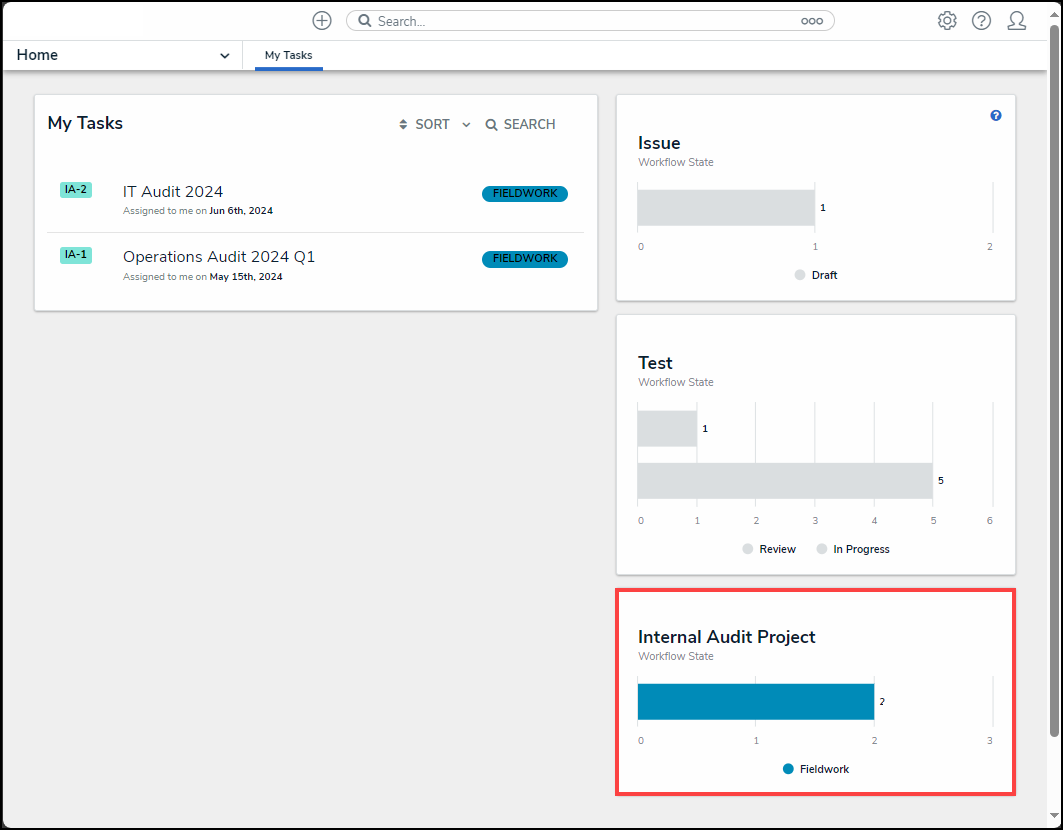Click SEARCH in My Tasks panel
This screenshot has height=830, width=1063.
(520, 125)
